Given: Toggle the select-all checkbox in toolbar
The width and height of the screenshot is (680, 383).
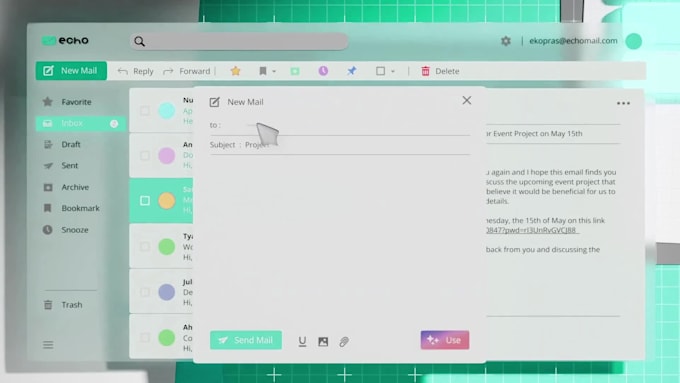Looking at the screenshot, I should pyautogui.click(x=380, y=71).
